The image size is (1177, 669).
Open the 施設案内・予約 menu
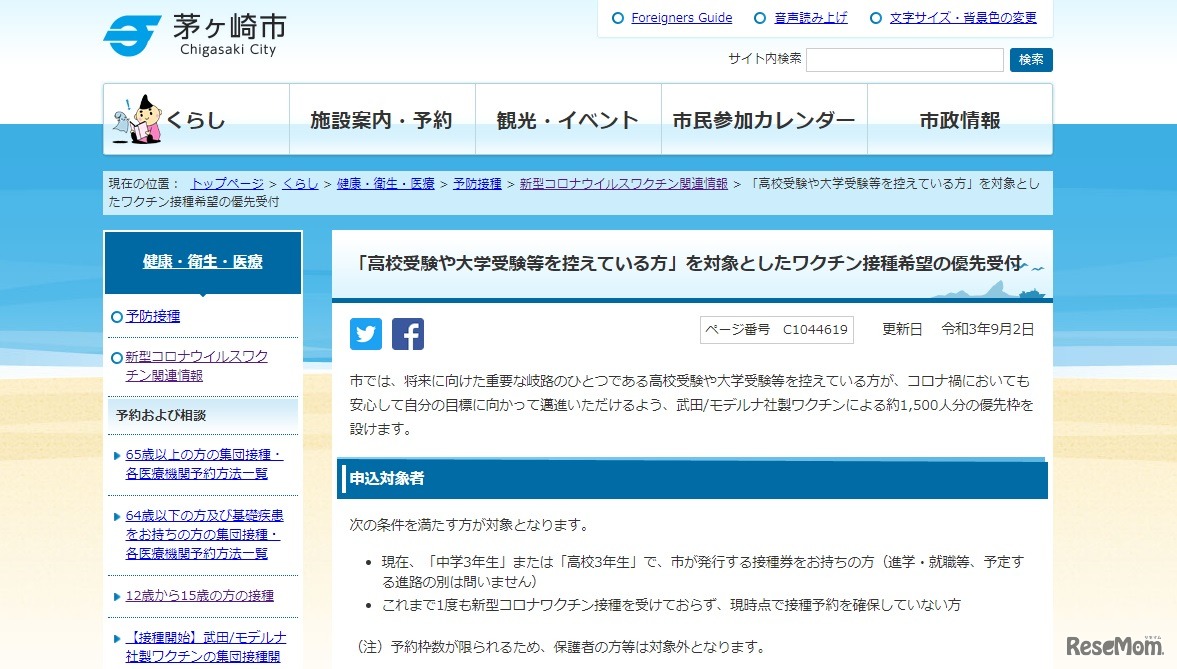[382, 119]
